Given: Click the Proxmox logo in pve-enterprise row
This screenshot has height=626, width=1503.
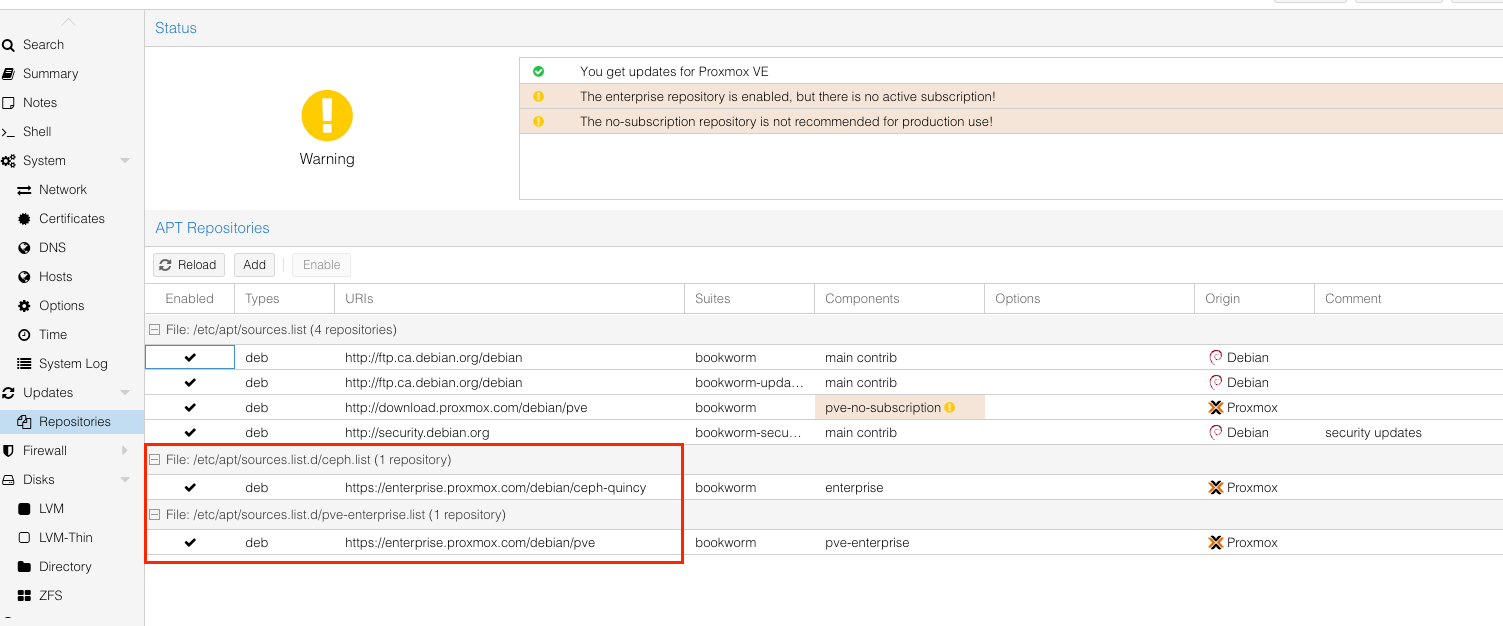Looking at the screenshot, I should [1216, 542].
